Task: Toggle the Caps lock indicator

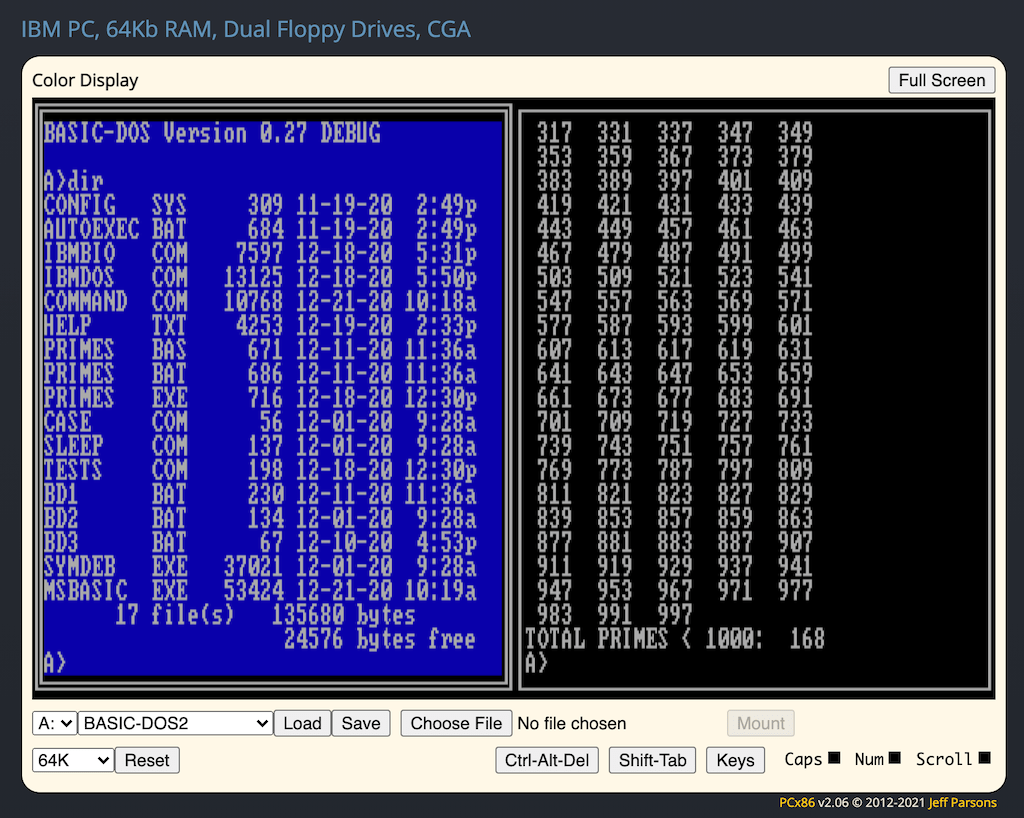Action: pyautogui.click(x=834, y=758)
